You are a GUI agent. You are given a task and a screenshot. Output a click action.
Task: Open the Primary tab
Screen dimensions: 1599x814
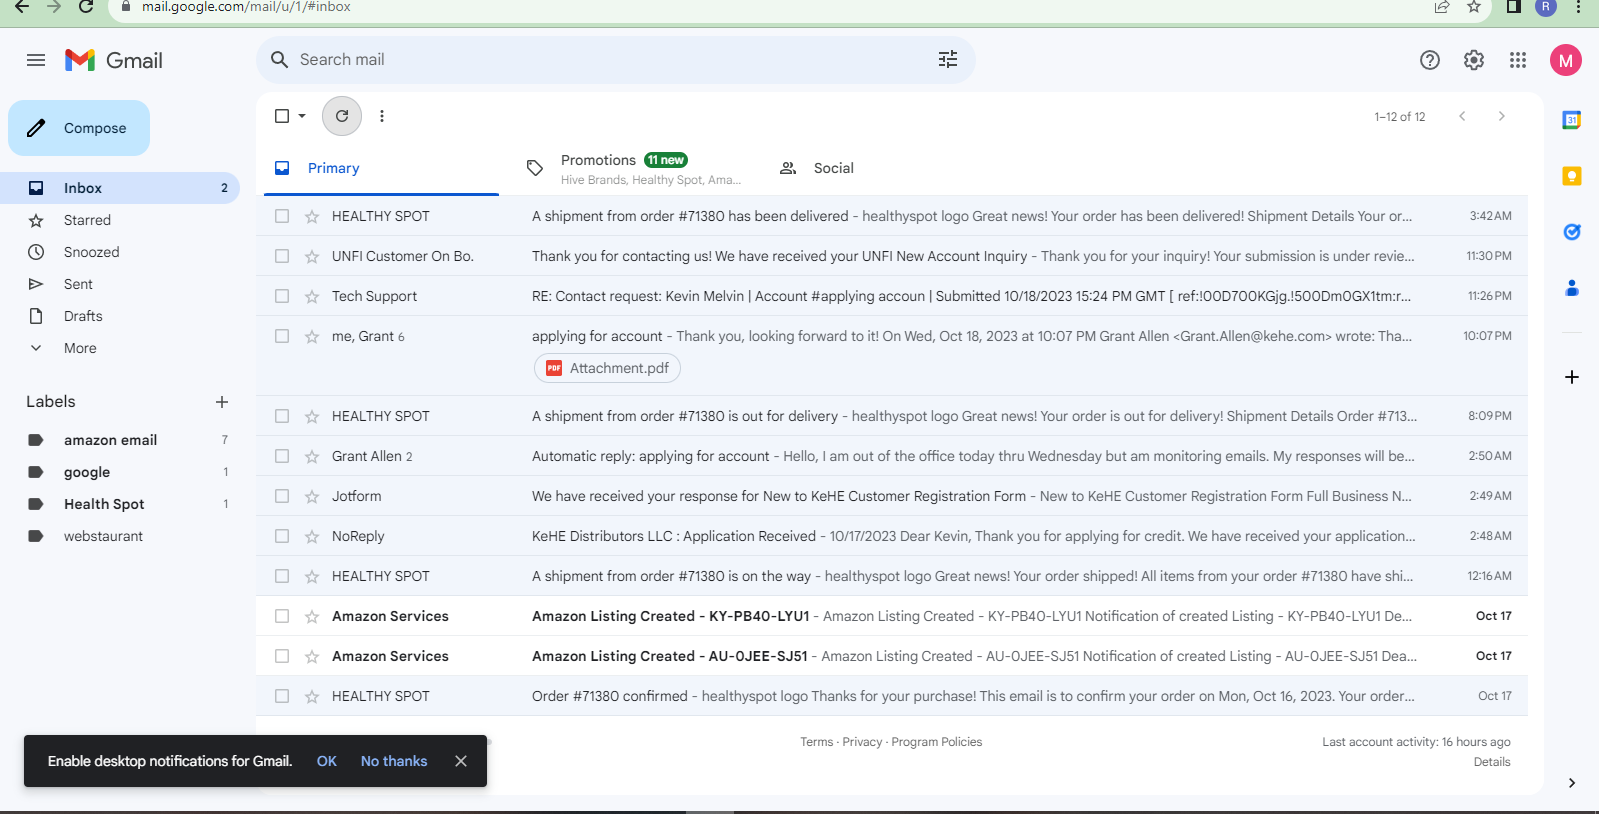[381, 168]
